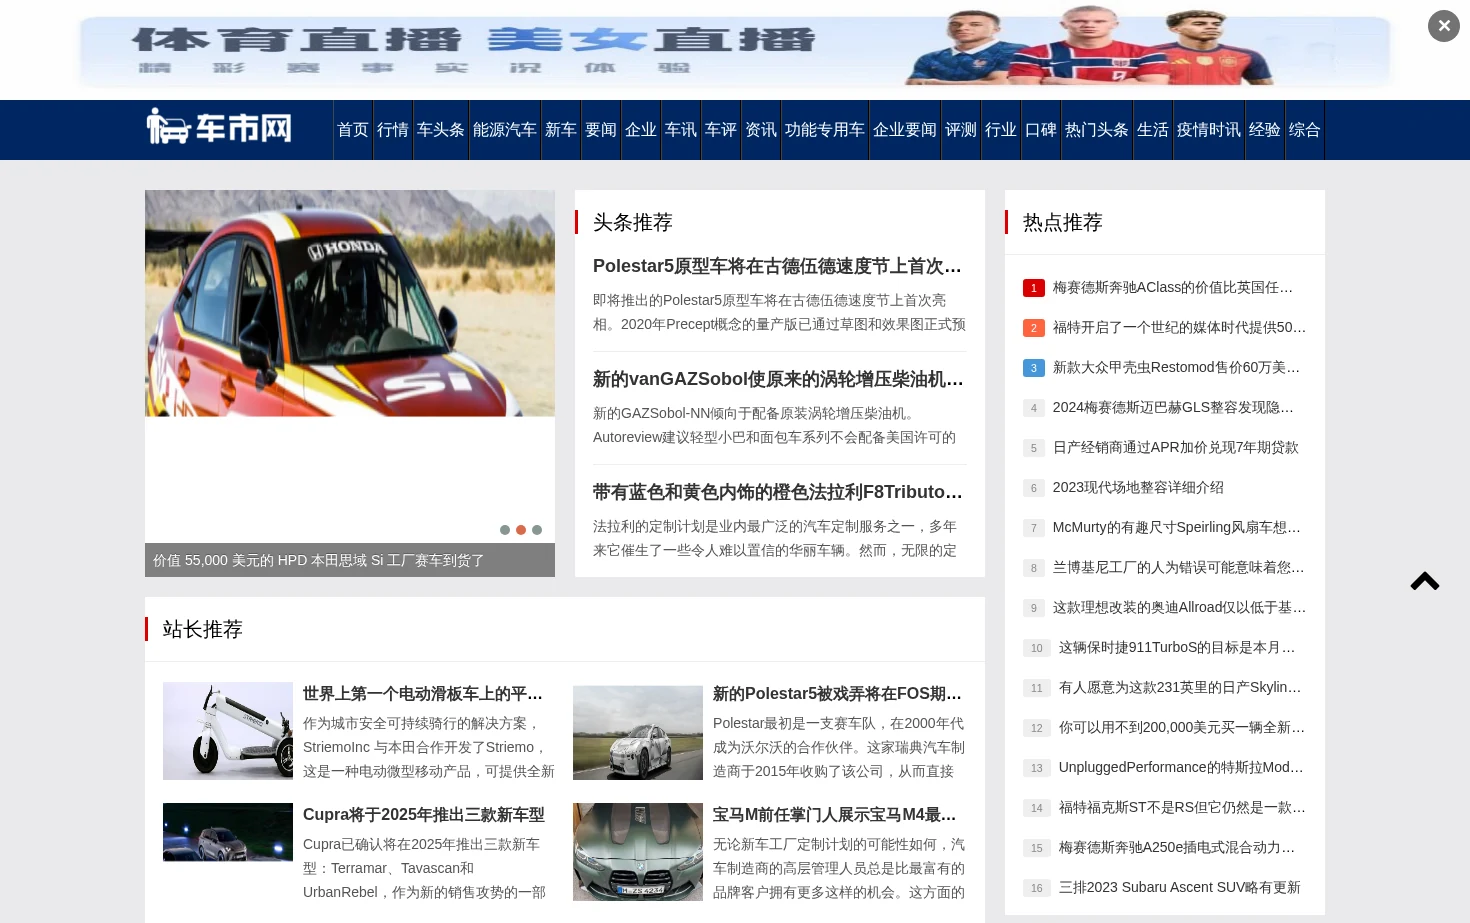Open Polestar5原型车 headline in 头条推荐
Screen dimensions: 1470x923
[778, 266]
